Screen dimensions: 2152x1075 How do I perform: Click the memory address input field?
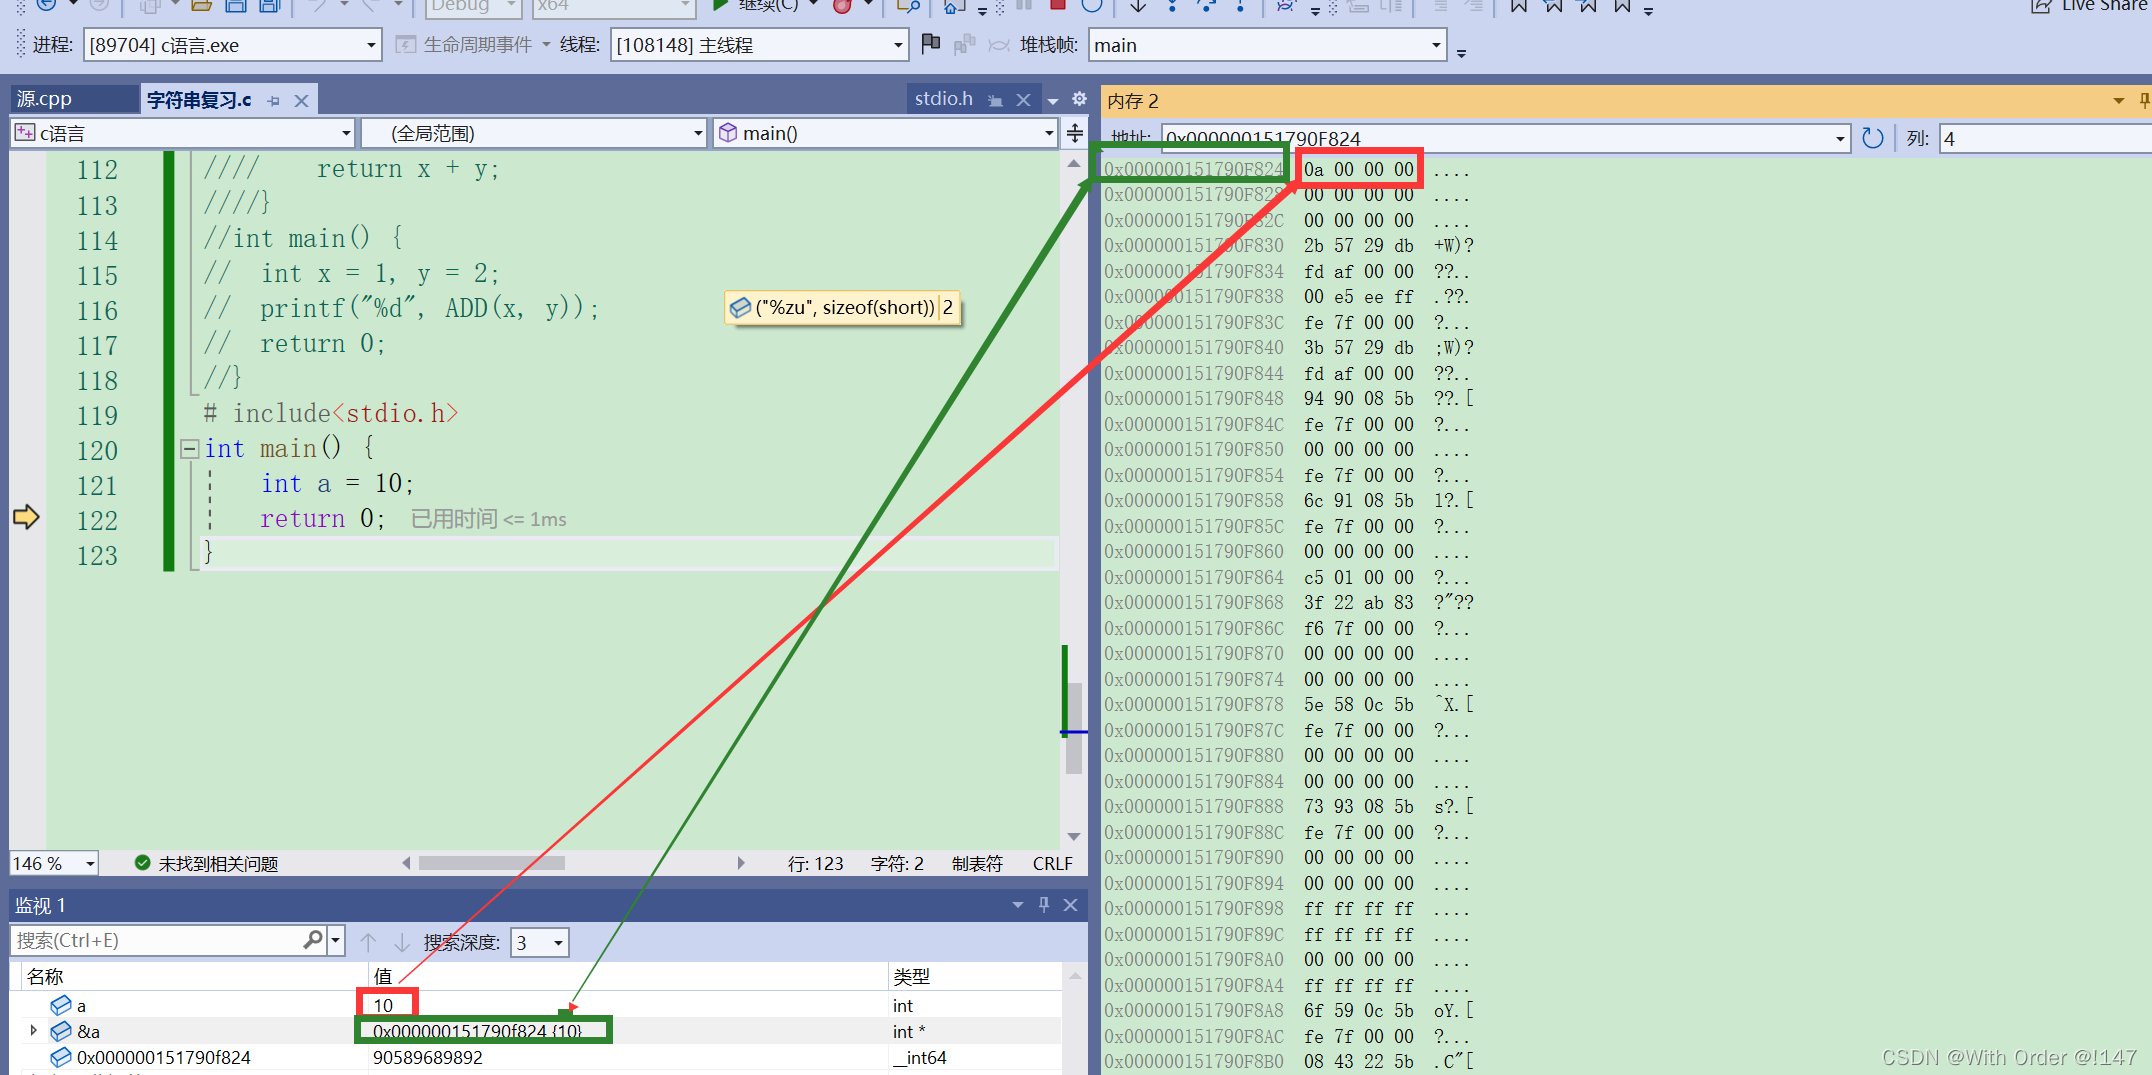(1495, 139)
